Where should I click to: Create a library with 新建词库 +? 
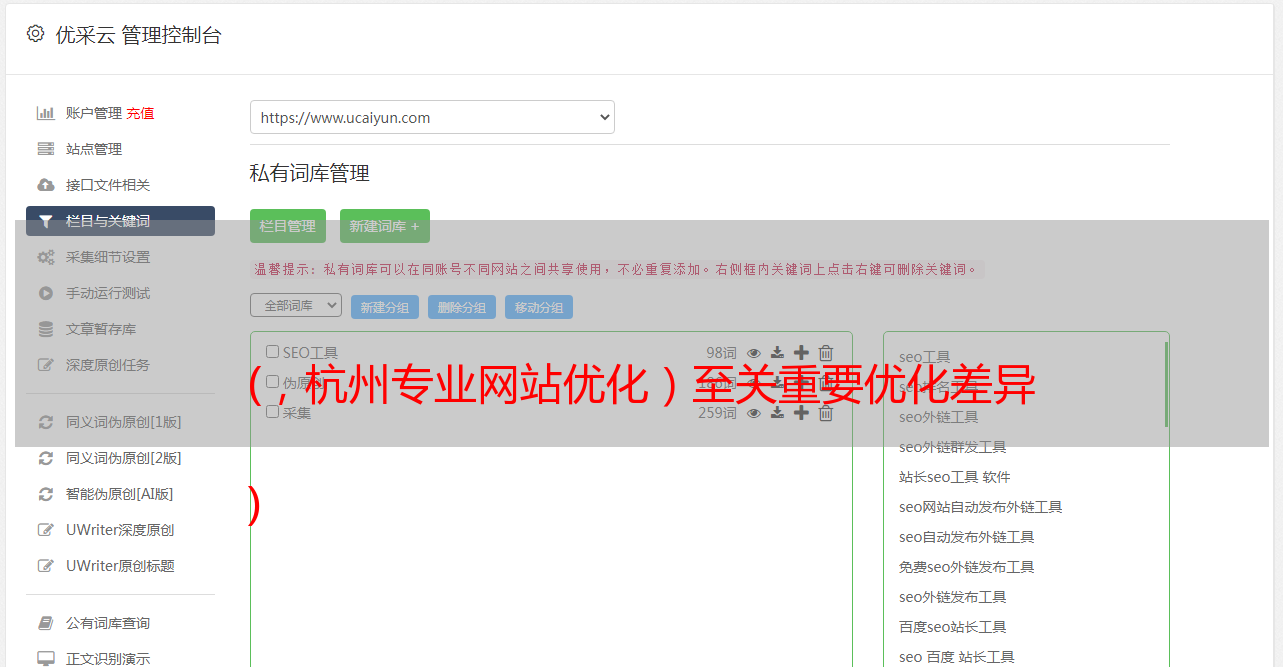pos(385,226)
